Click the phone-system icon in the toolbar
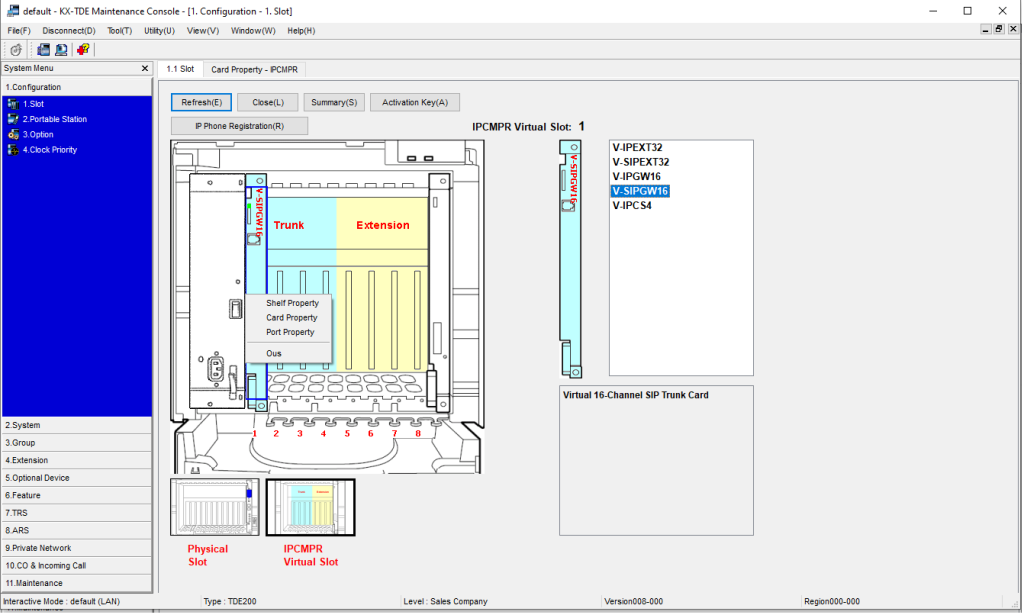 tap(44, 50)
